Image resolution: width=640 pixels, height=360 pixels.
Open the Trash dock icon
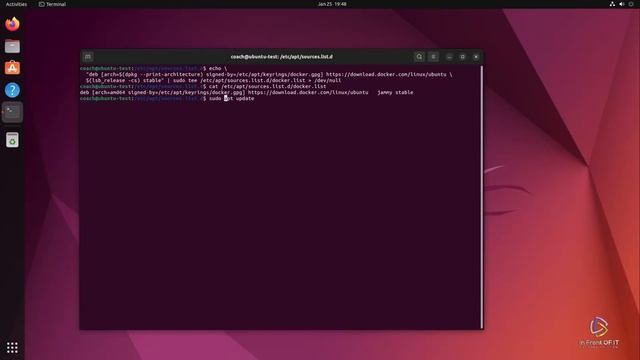12,140
